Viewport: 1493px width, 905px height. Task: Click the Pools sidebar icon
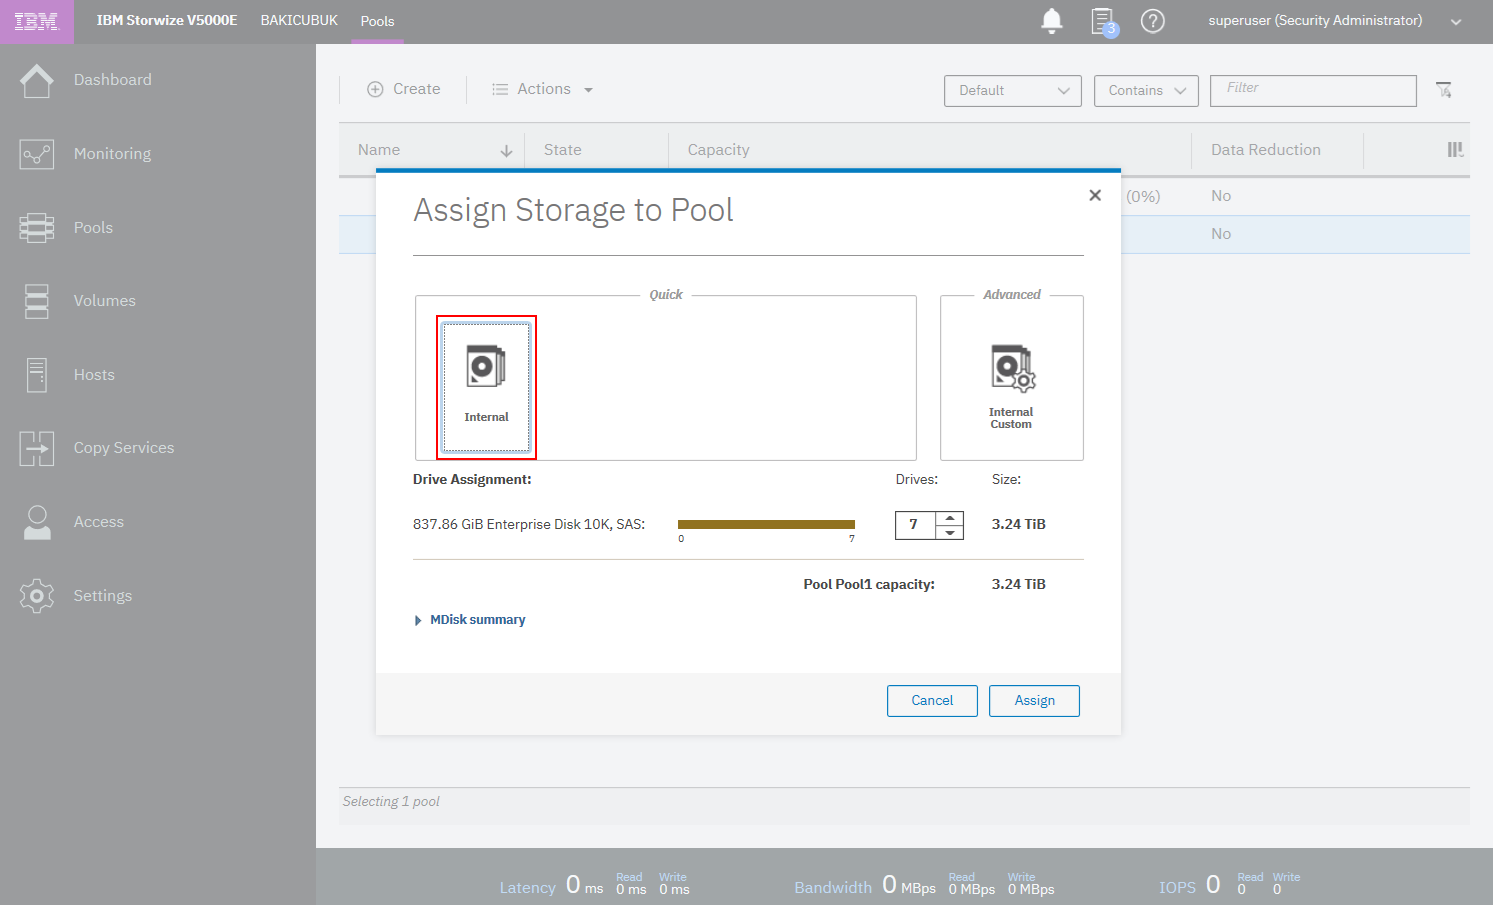click(37, 228)
